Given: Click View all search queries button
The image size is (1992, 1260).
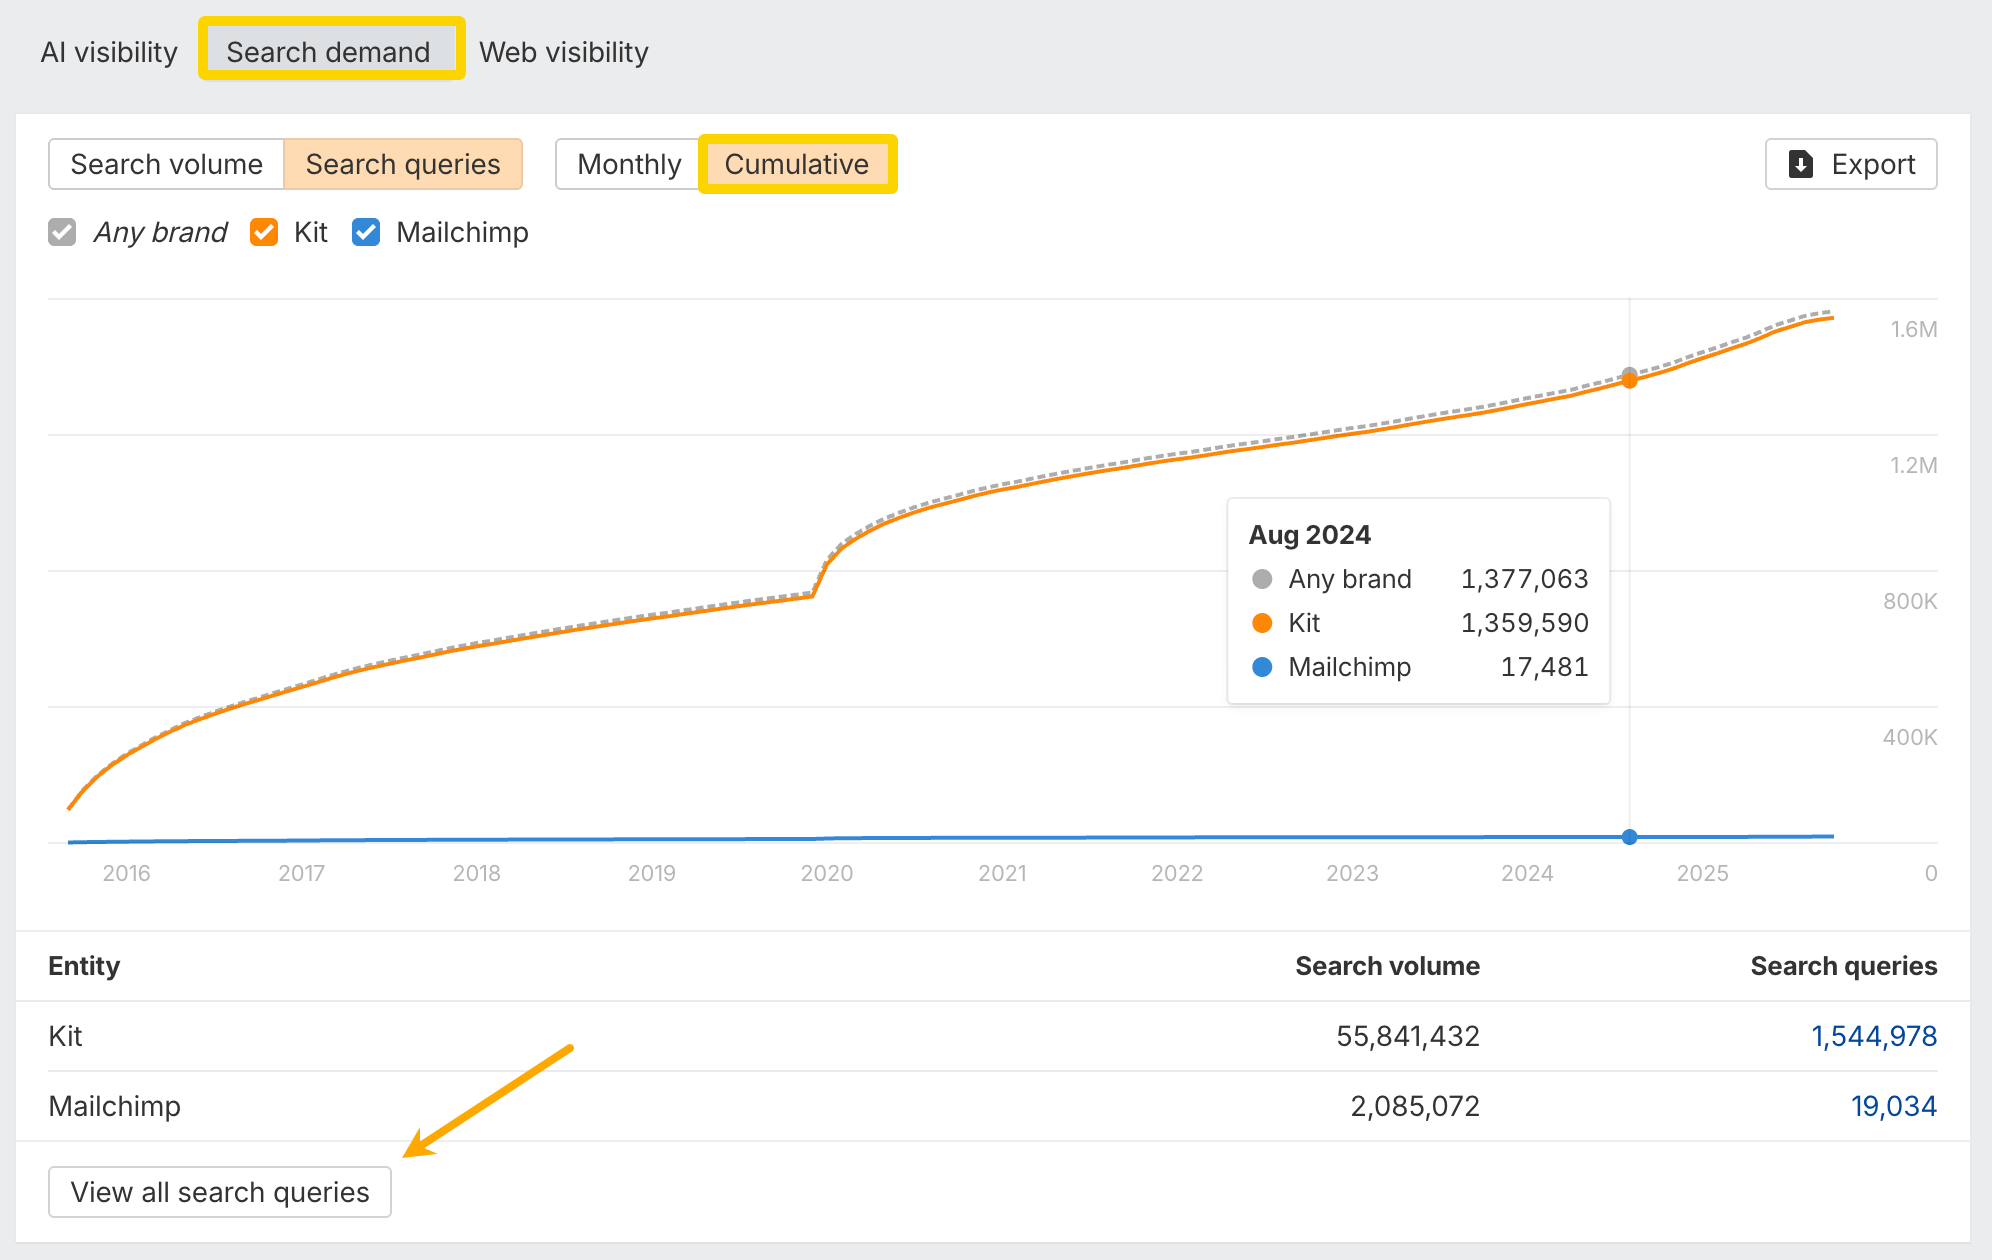Looking at the screenshot, I should 220,1192.
